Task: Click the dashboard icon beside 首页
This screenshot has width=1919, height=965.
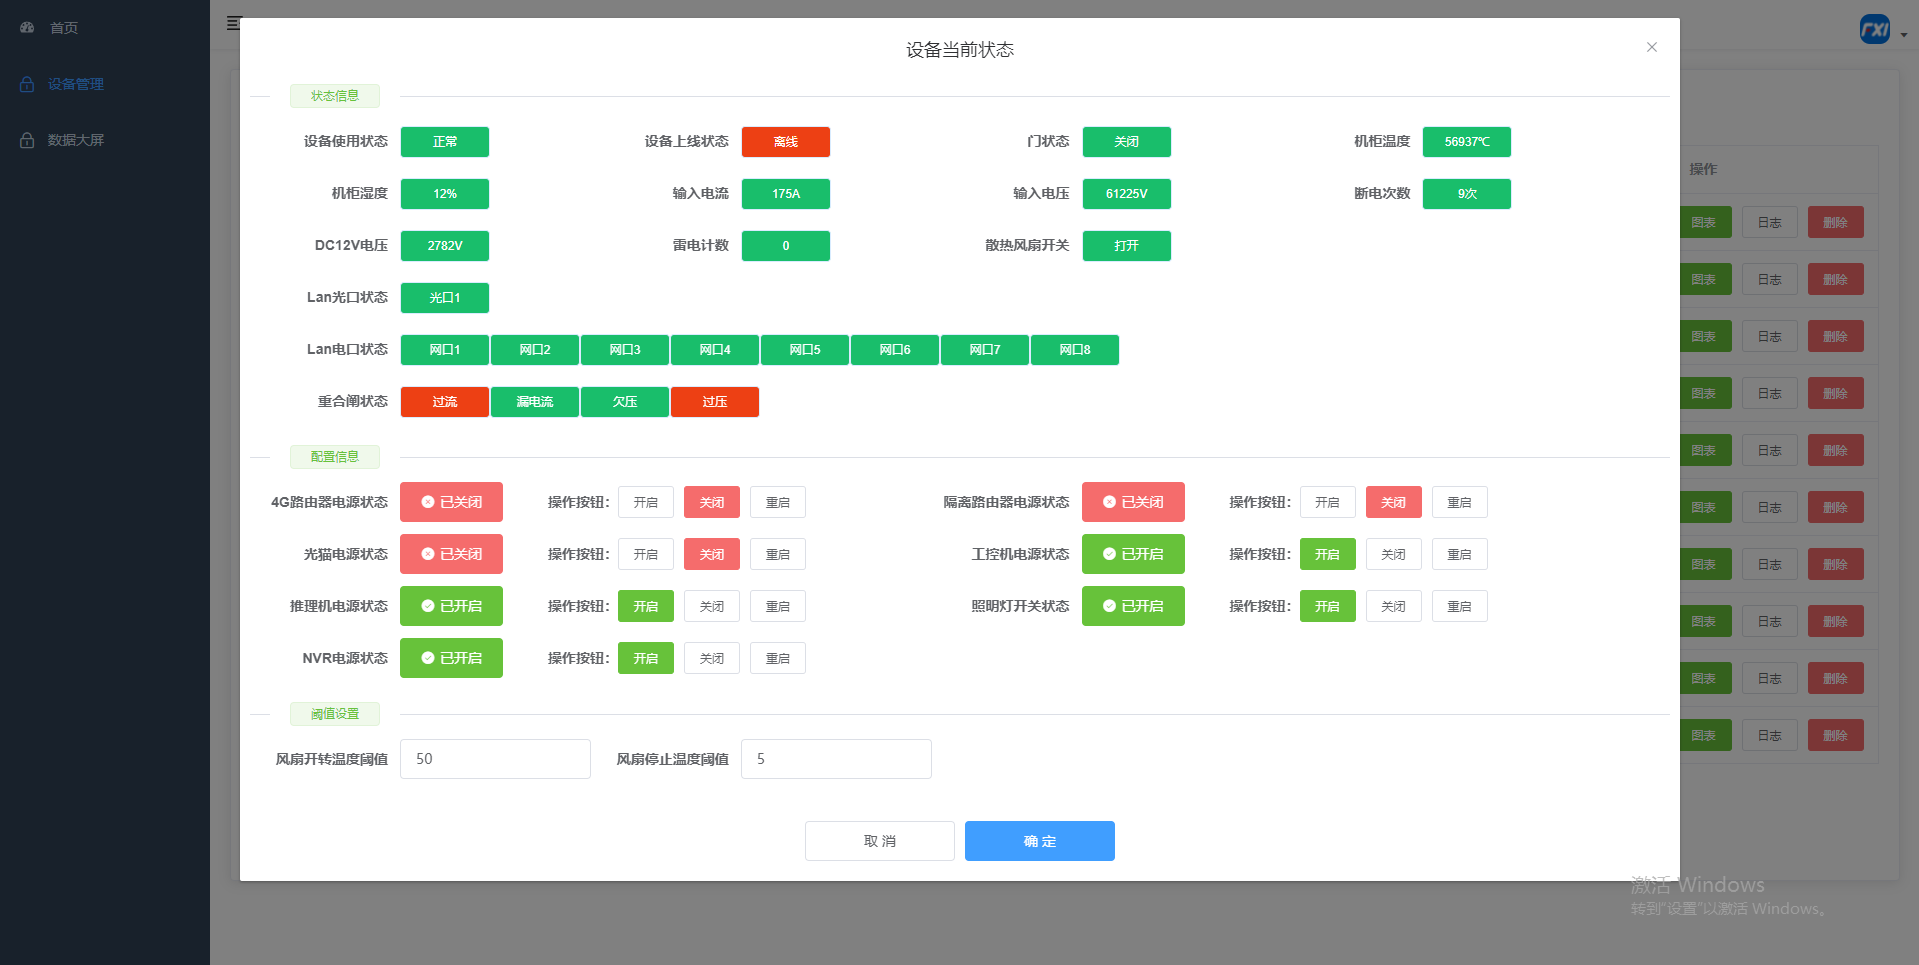Action: pos(27,28)
